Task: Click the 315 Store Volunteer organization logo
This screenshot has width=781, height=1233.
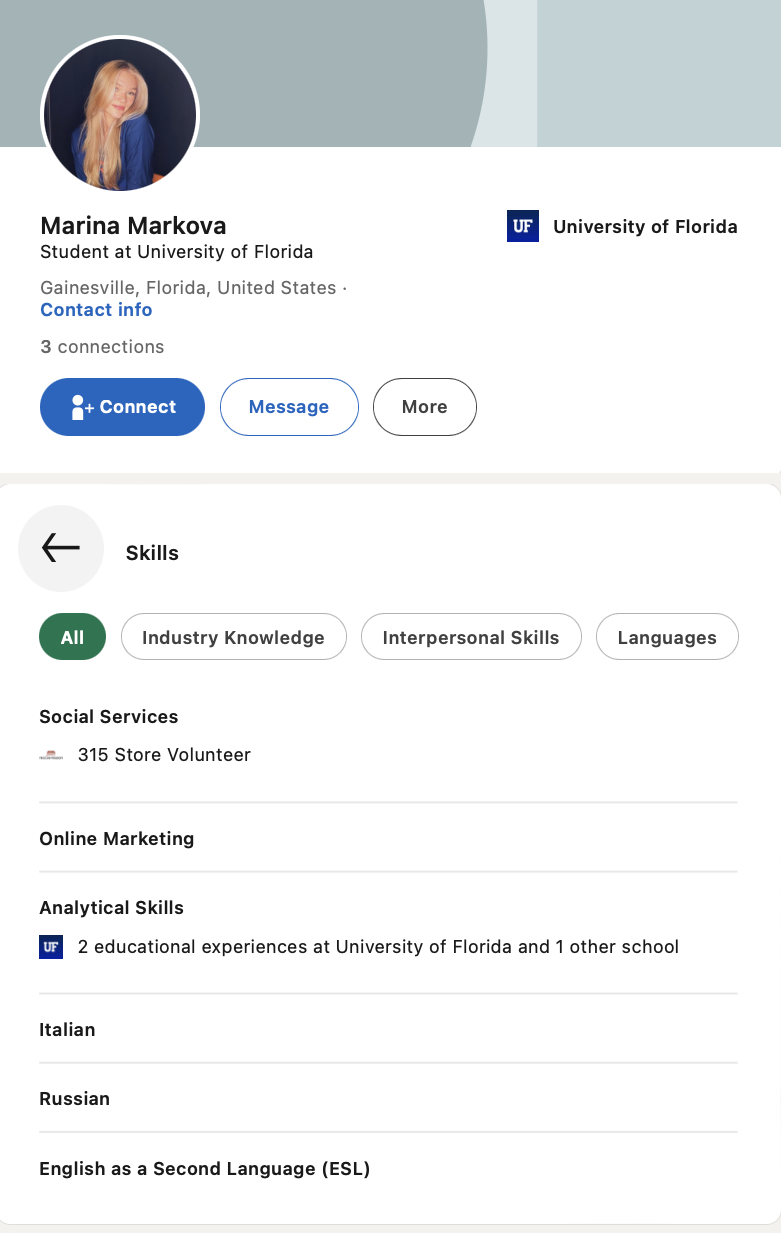Action: (x=51, y=756)
